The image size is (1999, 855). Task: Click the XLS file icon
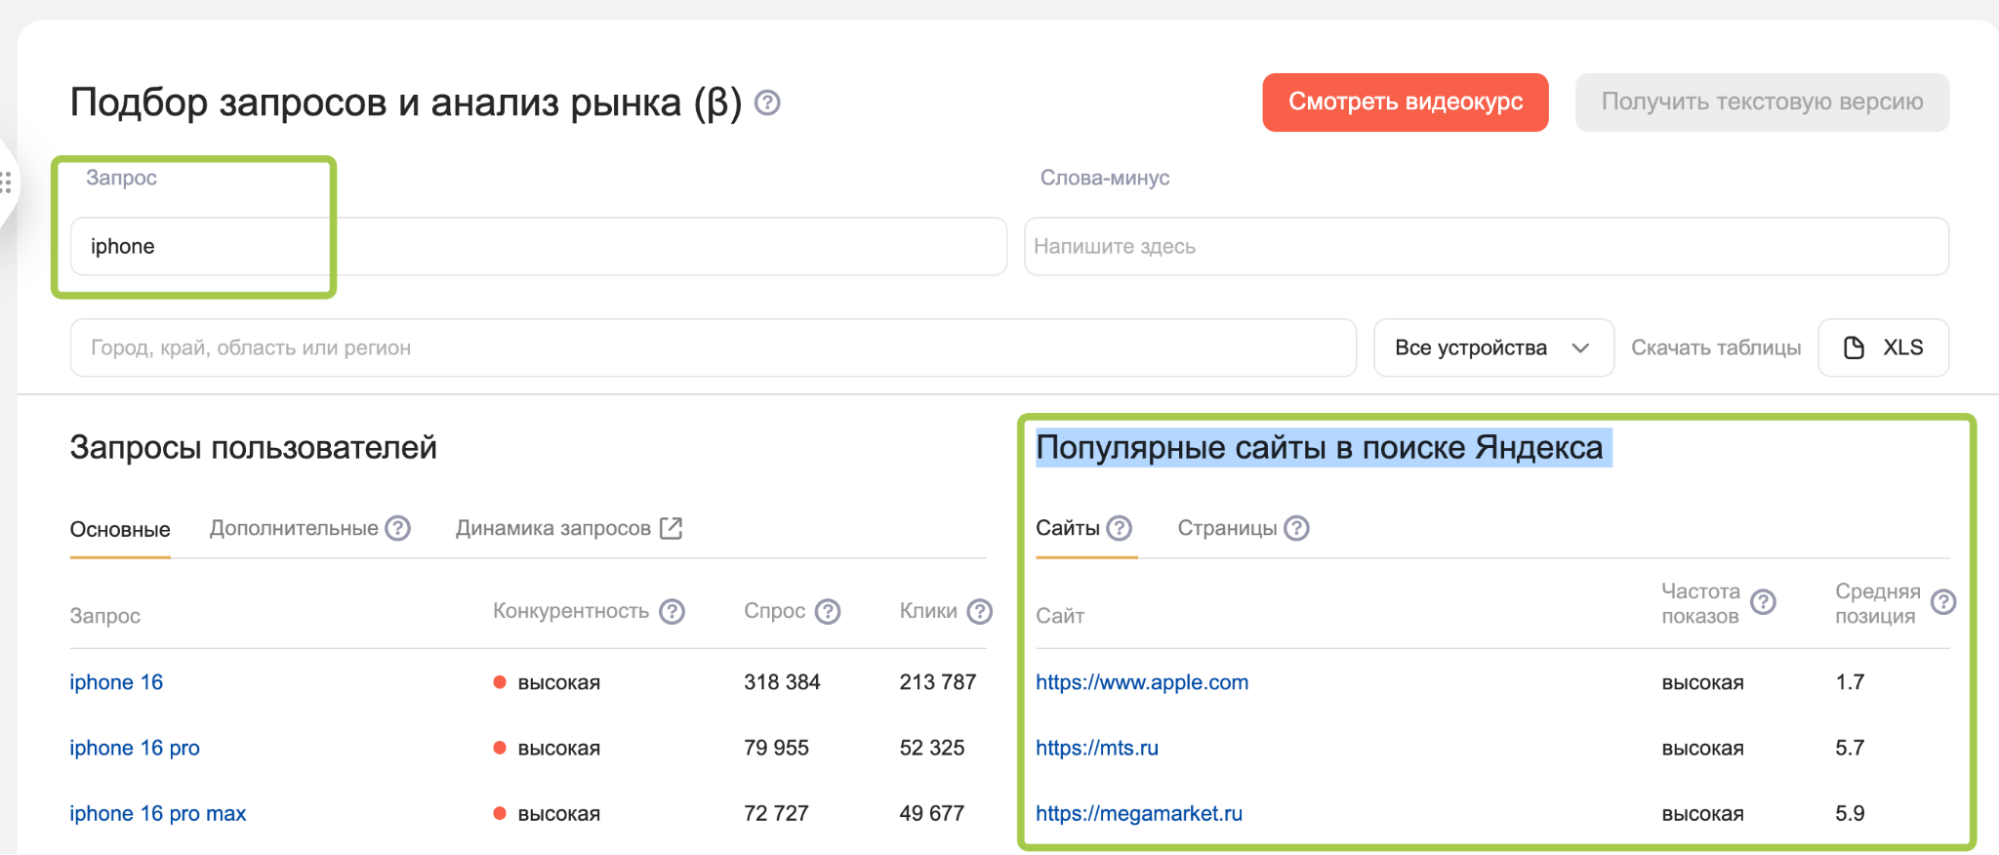pyautogui.click(x=1854, y=348)
